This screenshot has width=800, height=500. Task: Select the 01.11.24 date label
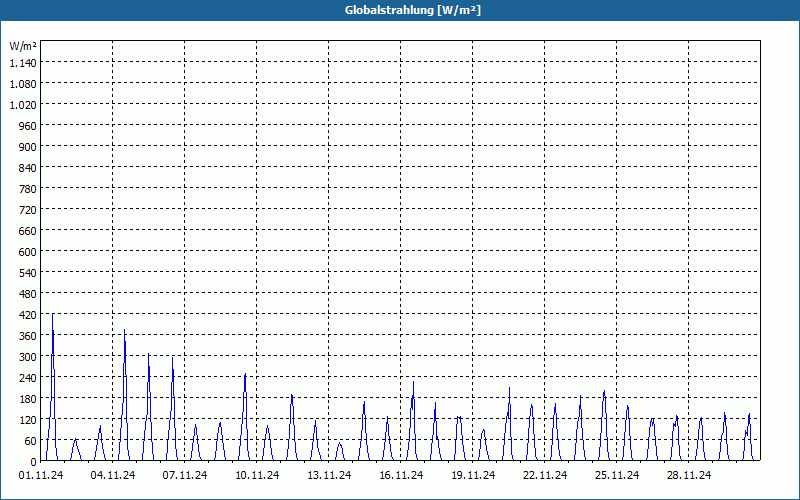tap(41, 476)
